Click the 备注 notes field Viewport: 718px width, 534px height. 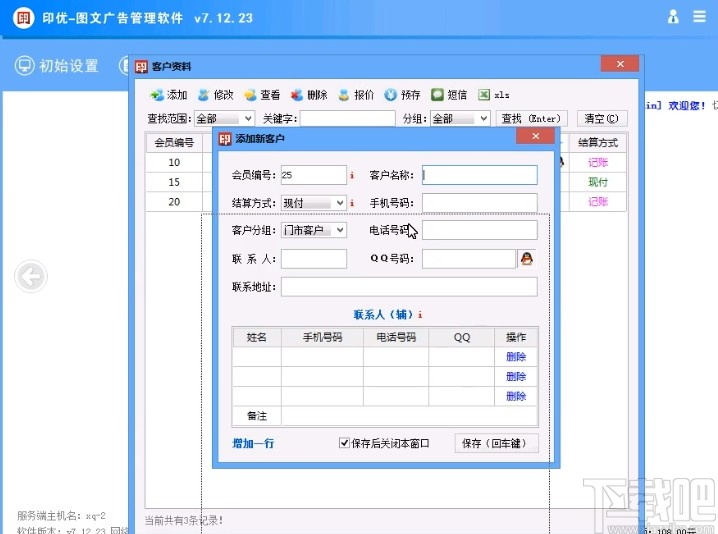tap(409, 416)
